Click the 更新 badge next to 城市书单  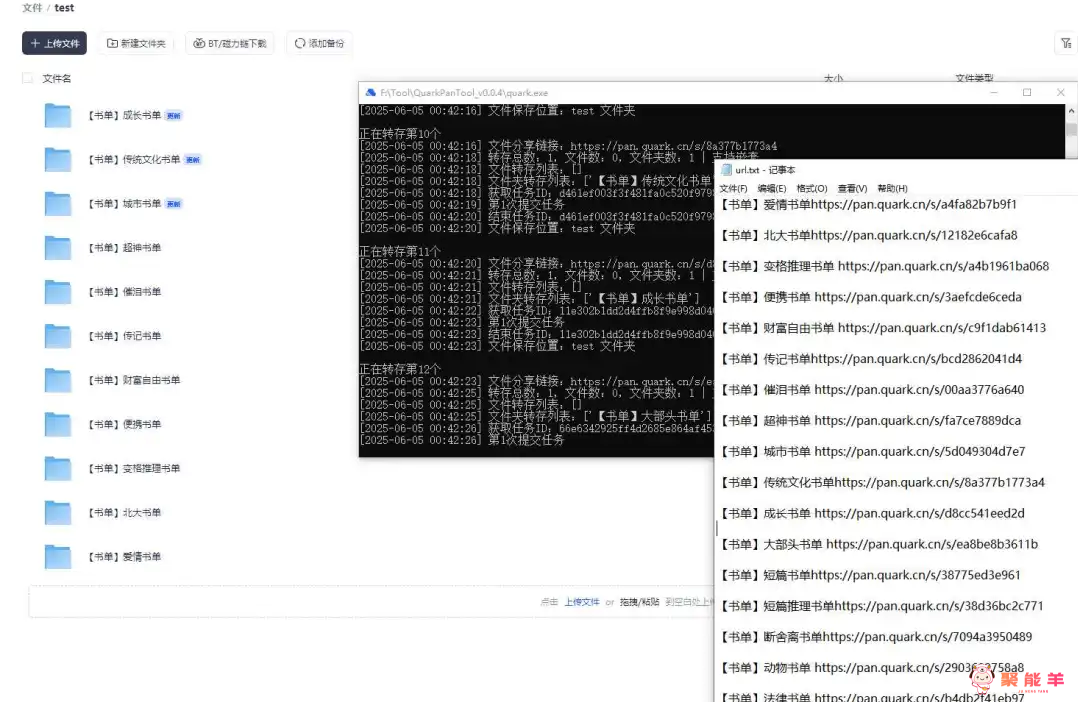(173, 204)
